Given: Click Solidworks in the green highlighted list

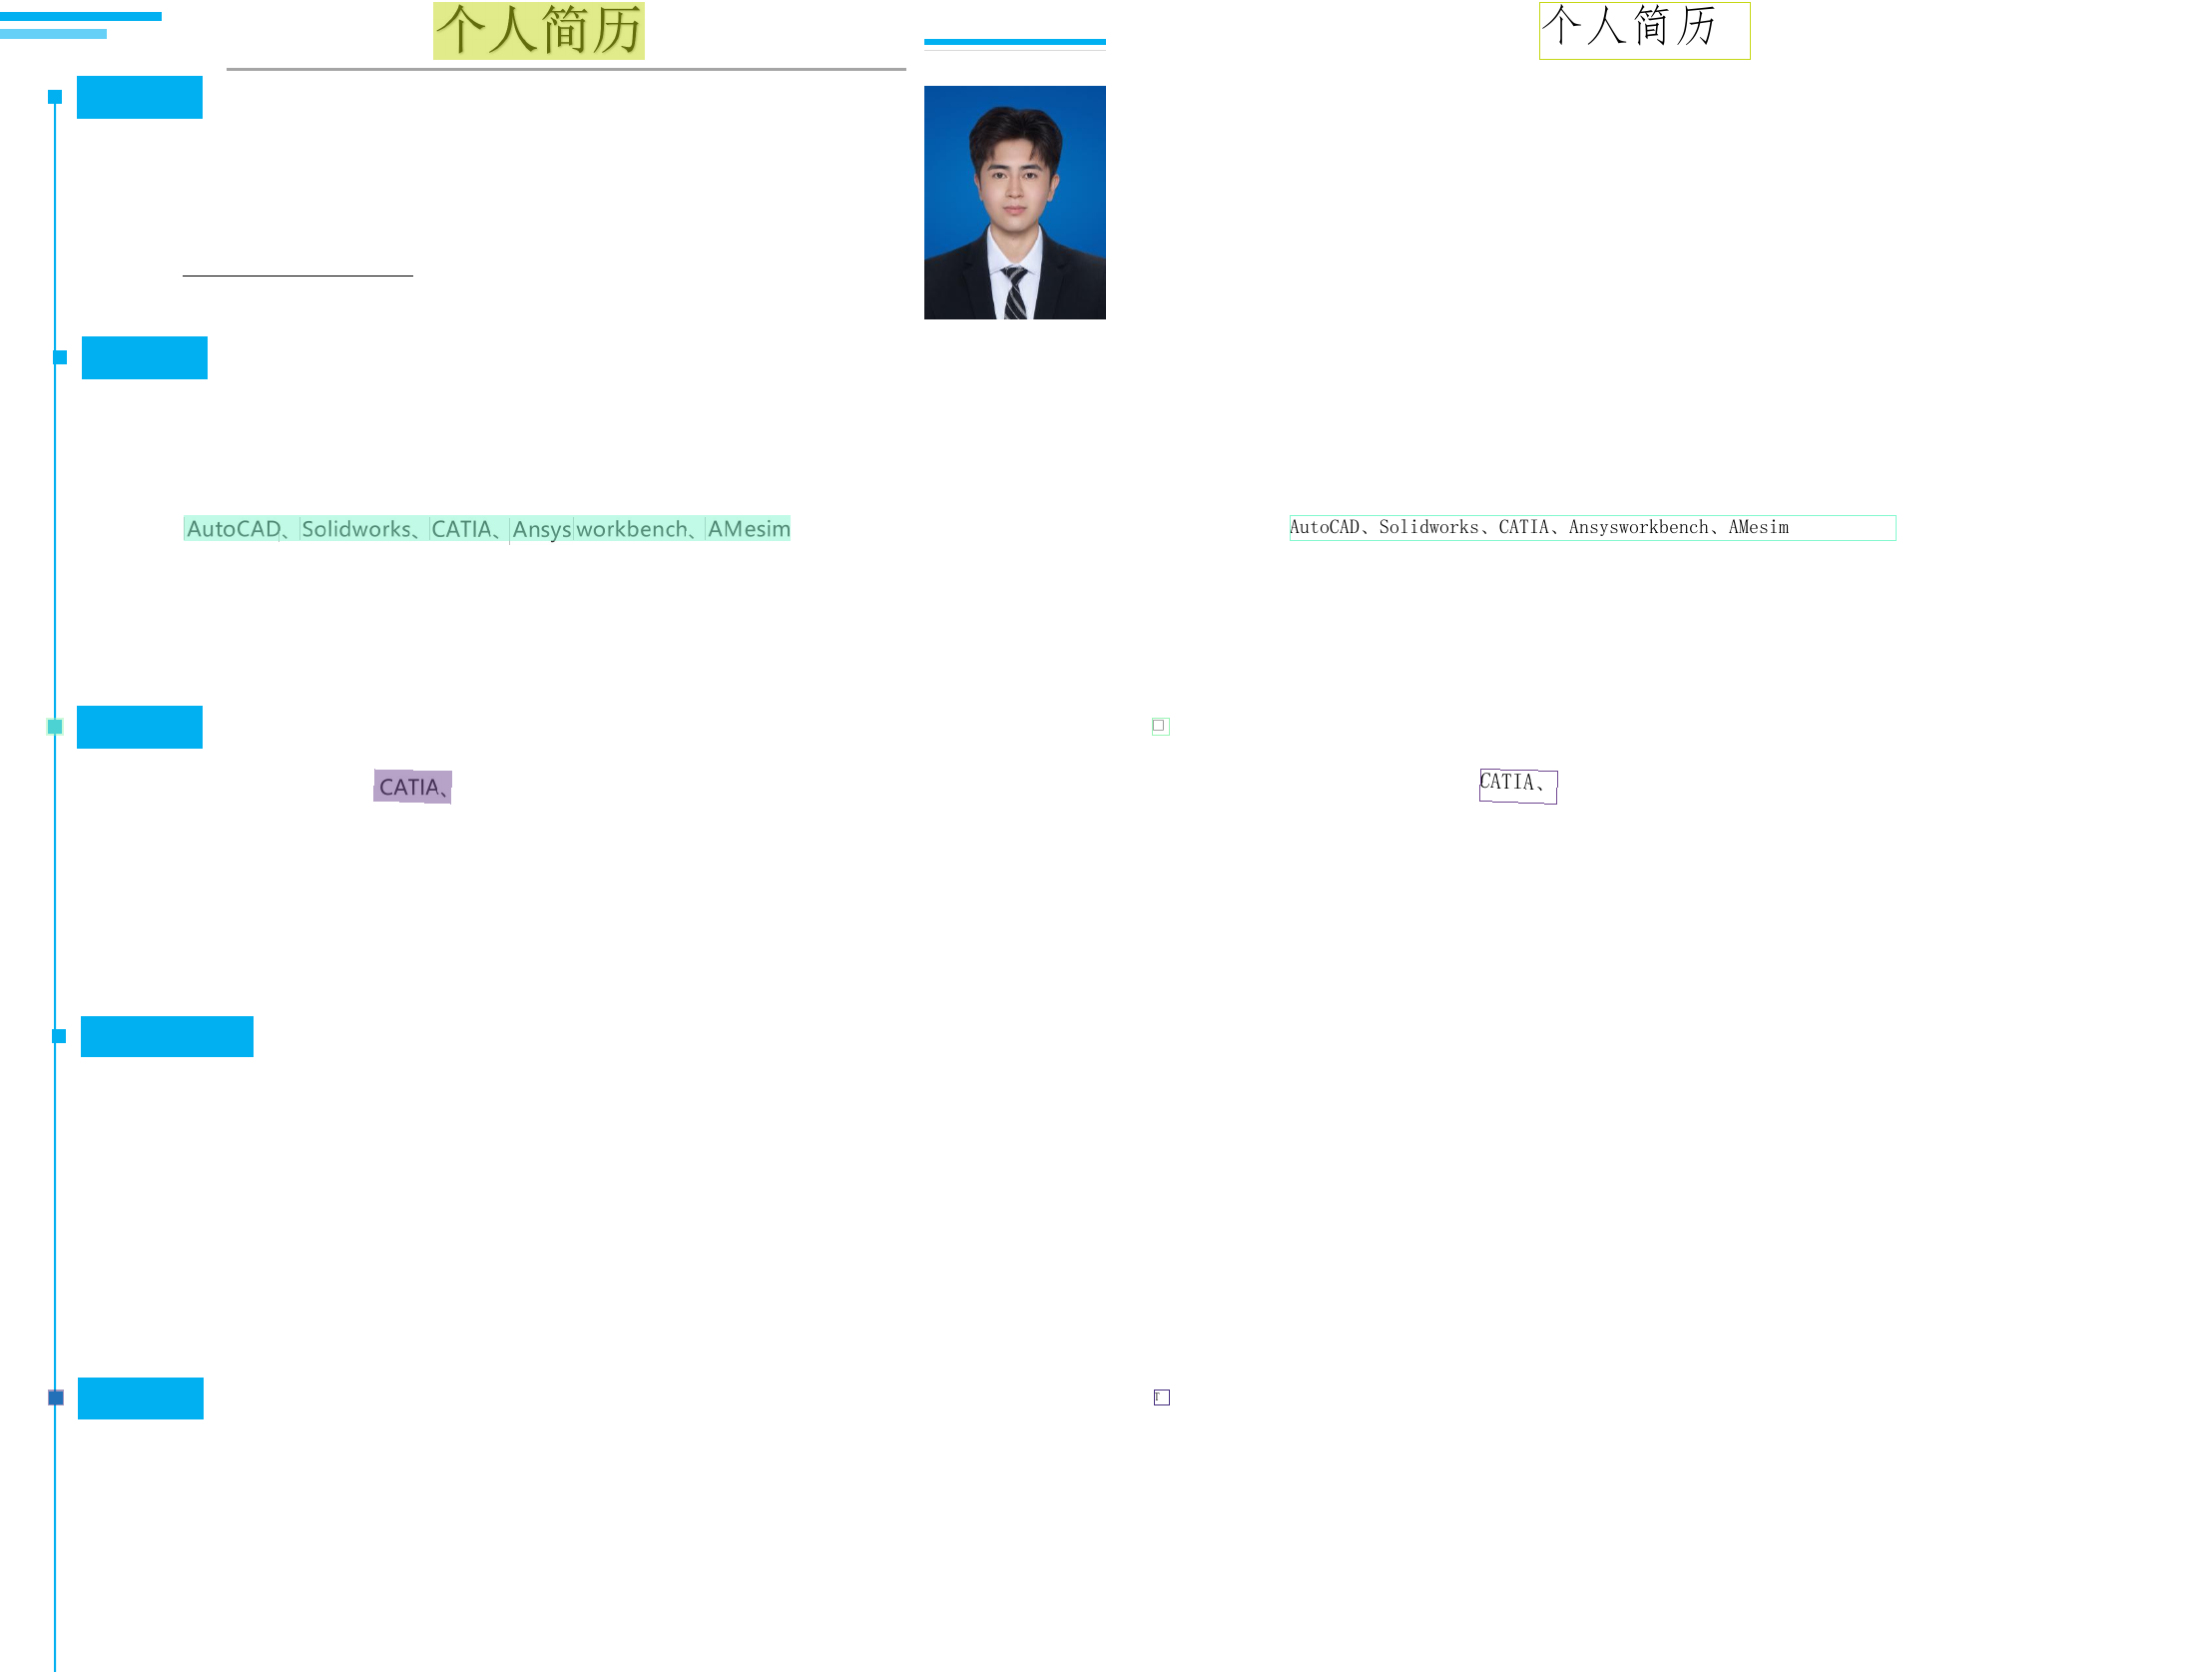Looking at the screenshot, I should 357,529.
